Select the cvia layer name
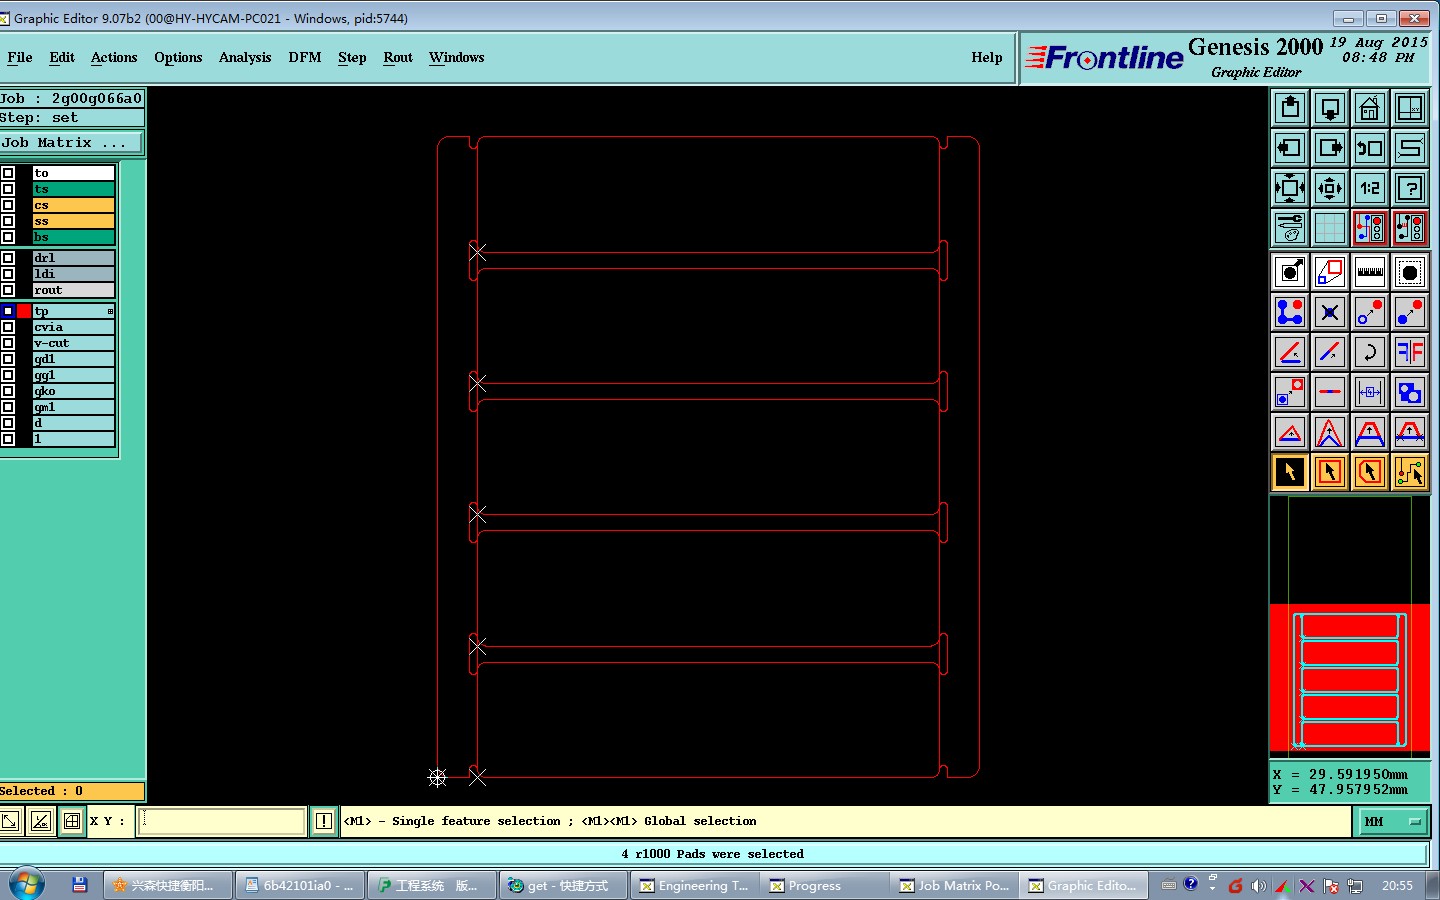This screenshot has width=1440, height=900. tap(74, 327)
